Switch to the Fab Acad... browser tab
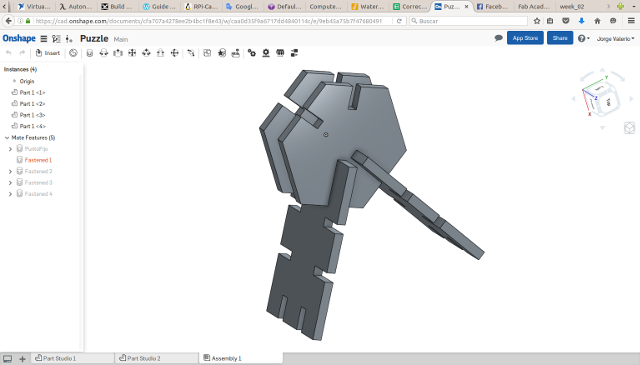The image size is (640, 365). point(533,7)
